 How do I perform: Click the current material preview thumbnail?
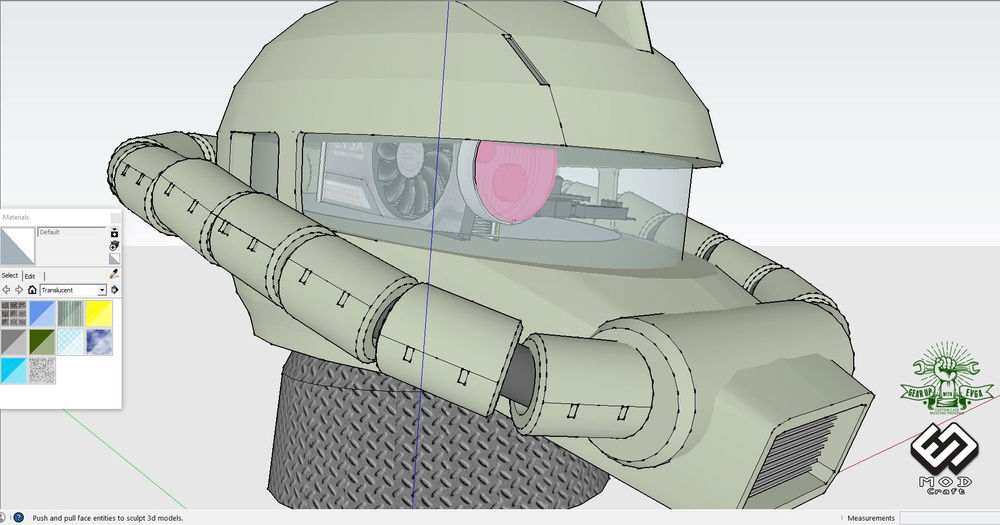pyautogui.click(x=17, y=245)
